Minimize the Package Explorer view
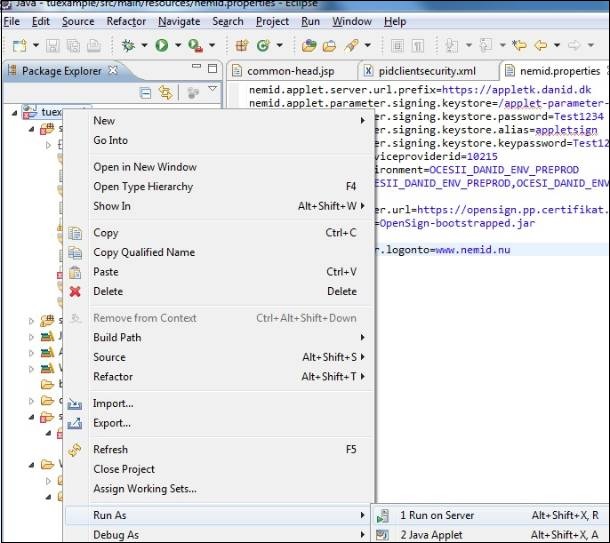The image size is (610, 543). (x=196, y=66)
